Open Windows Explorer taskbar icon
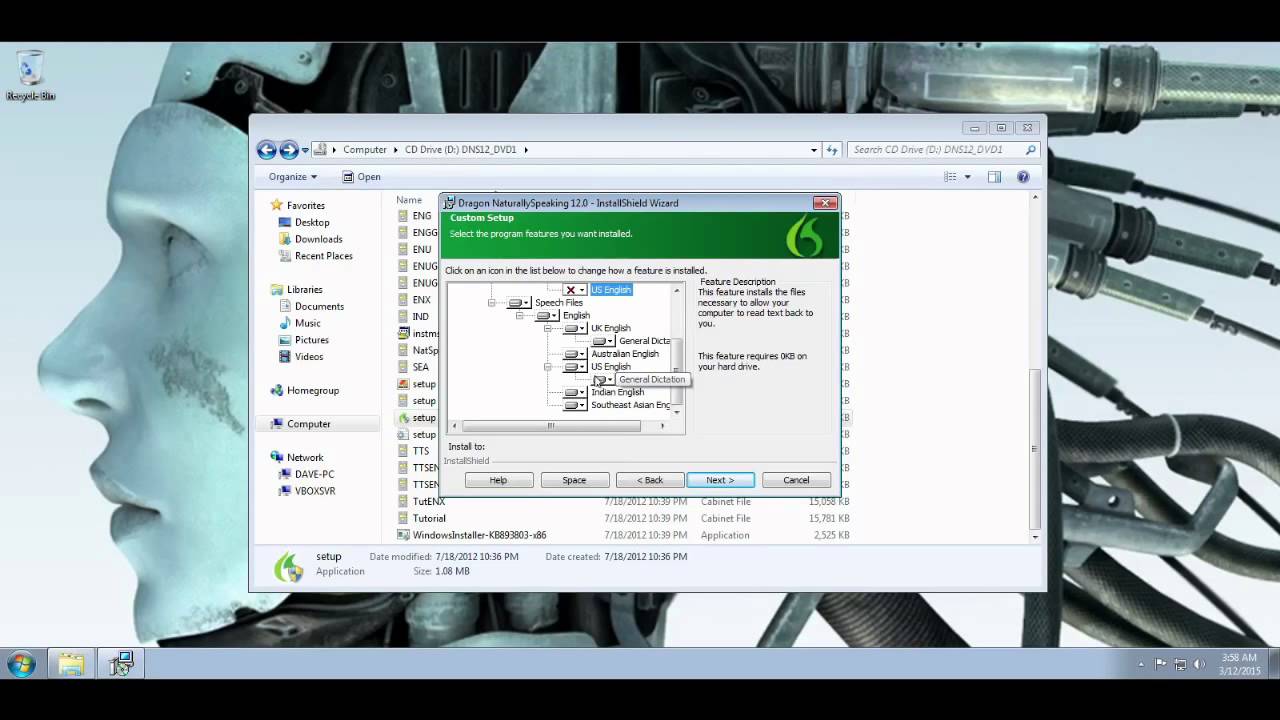 click(71, 664)
